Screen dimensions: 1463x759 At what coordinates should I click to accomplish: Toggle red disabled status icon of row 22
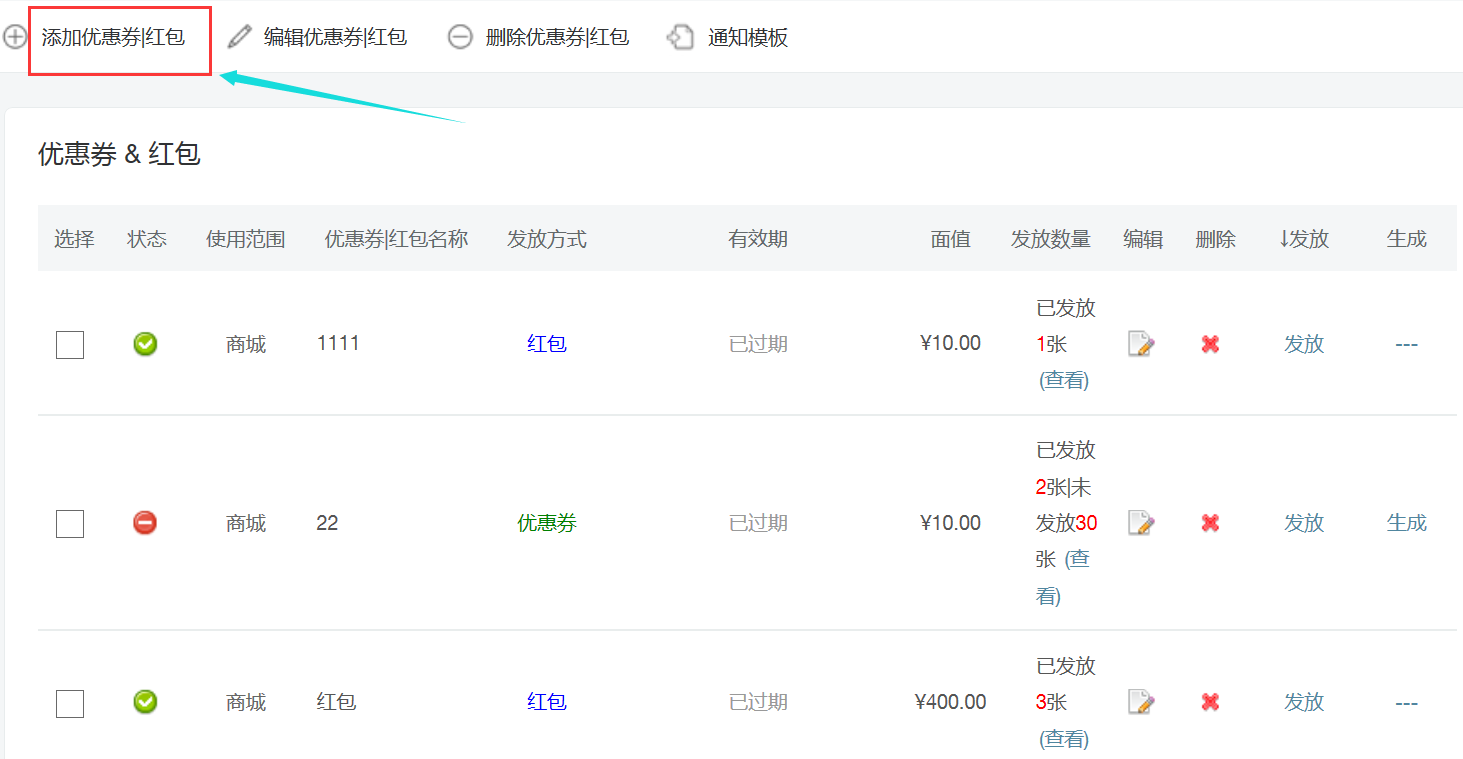(x=145, y=522)
